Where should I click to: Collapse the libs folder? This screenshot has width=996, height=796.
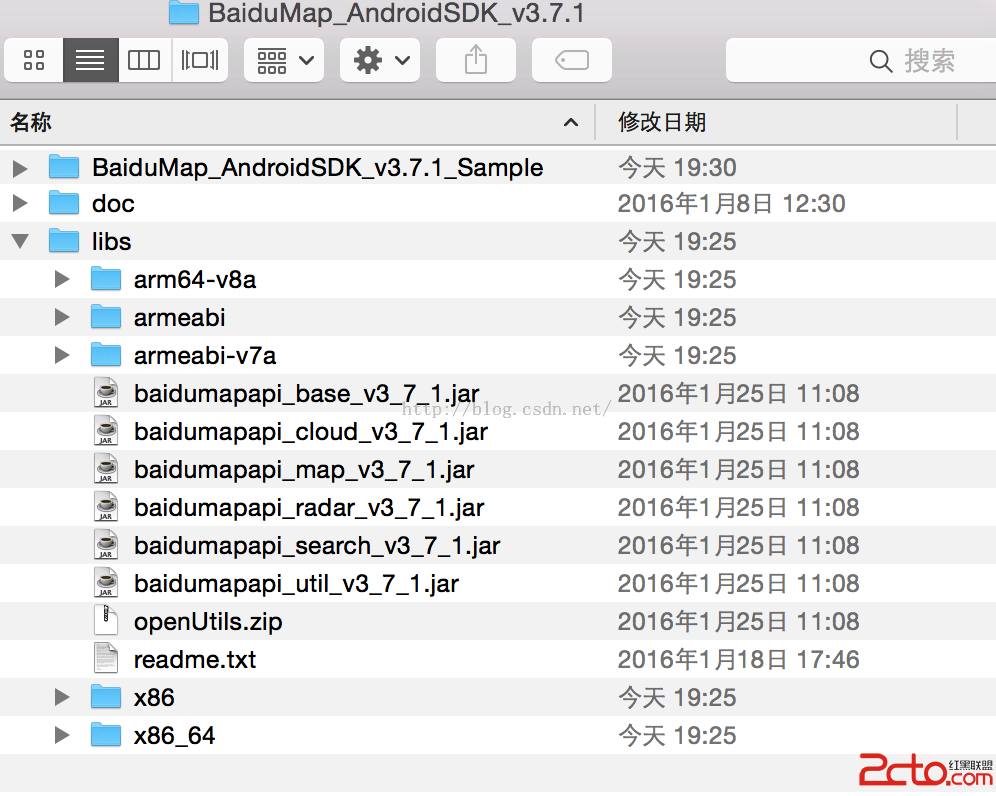[20, 241]
